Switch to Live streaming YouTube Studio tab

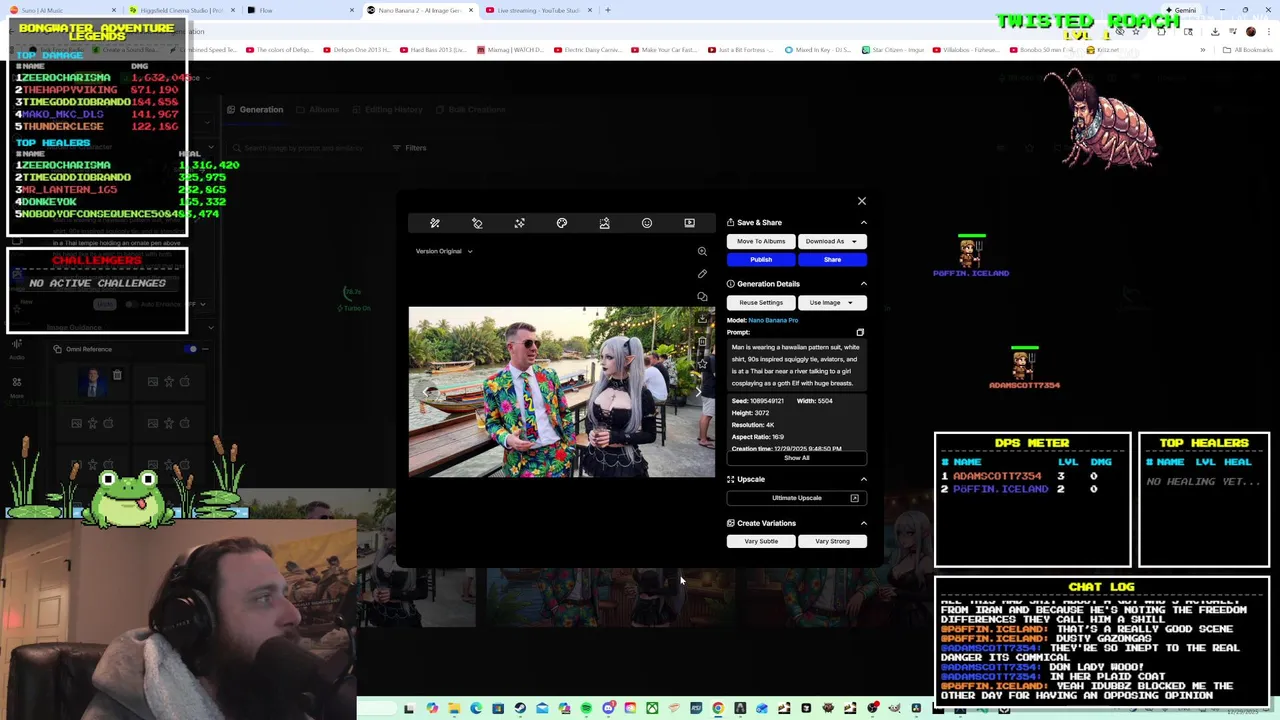pyautogui.click(x=540, y=10)
